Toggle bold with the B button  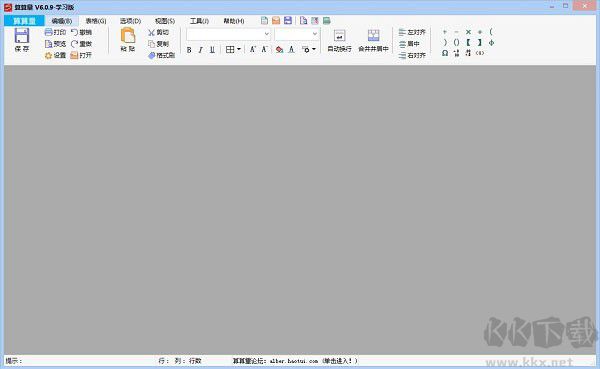(189, 50)
